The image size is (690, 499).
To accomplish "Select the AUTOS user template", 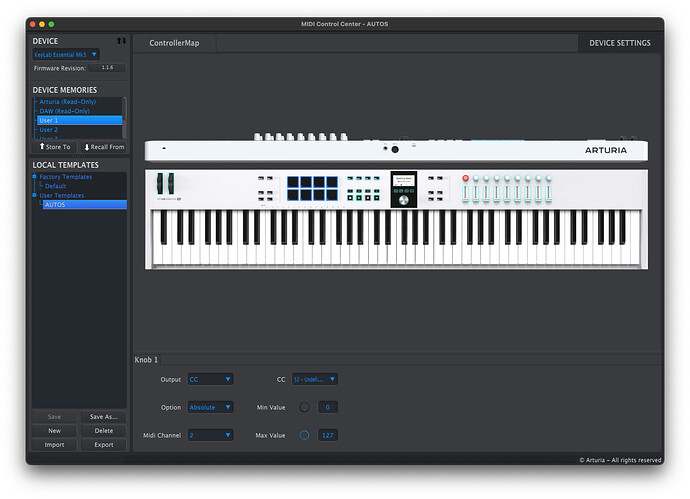I will (84, 205).
